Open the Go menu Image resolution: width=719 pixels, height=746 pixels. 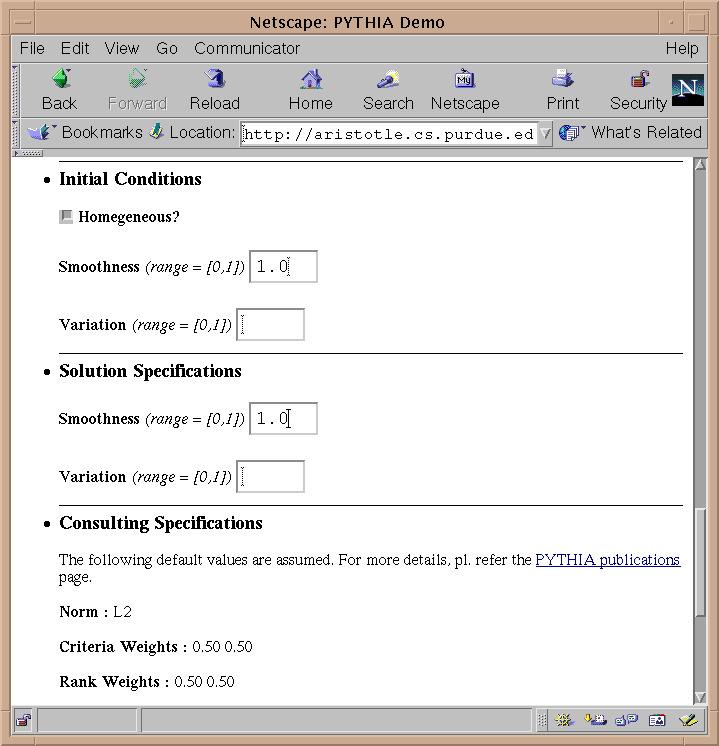tap(167, 49)
